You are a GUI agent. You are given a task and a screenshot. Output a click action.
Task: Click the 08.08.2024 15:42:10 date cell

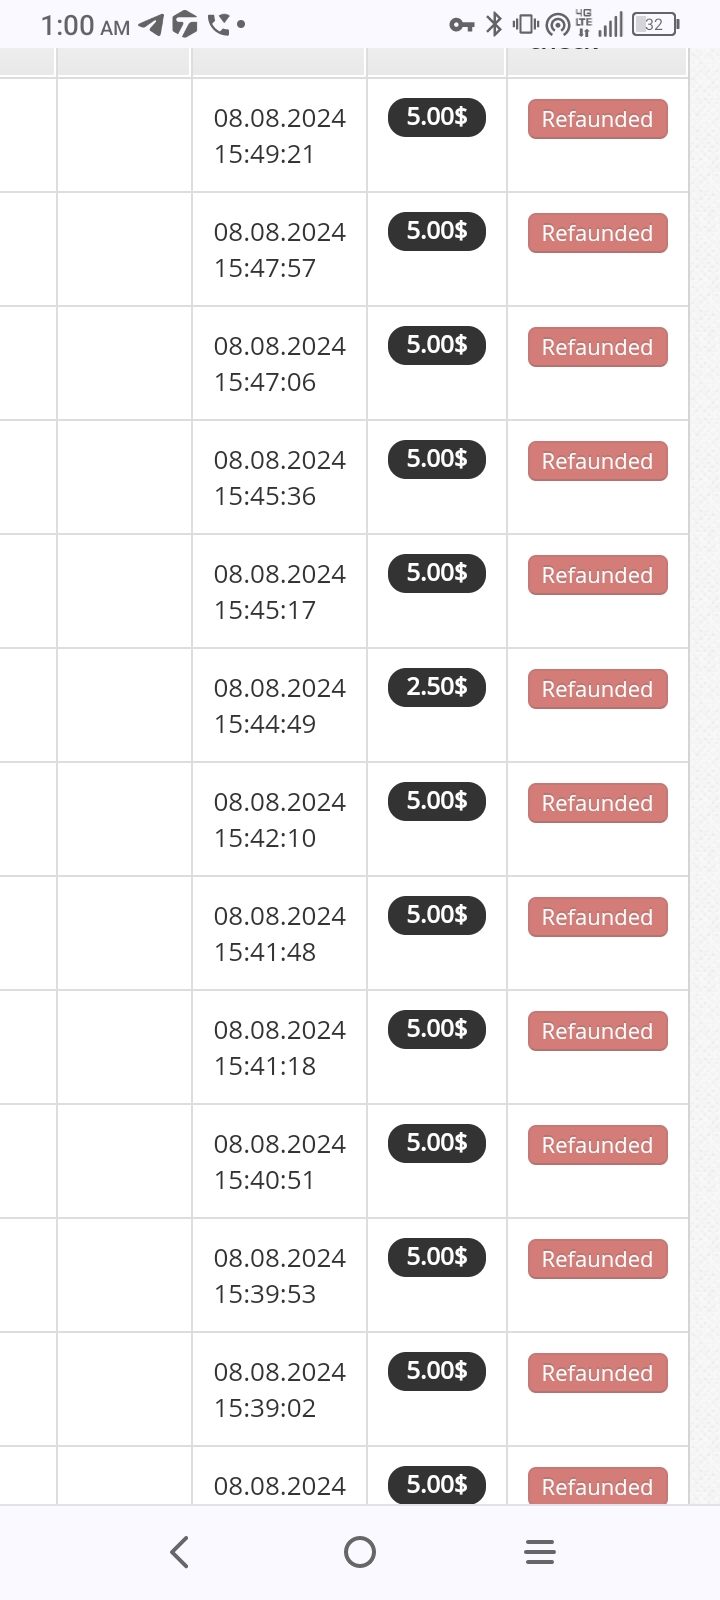pos(280,820)
